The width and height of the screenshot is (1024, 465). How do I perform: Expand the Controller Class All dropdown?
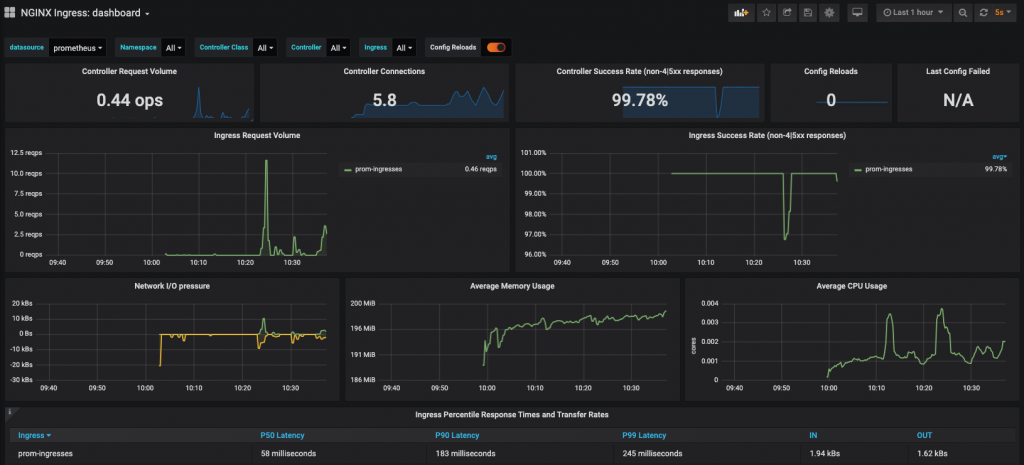pos(265,48)
